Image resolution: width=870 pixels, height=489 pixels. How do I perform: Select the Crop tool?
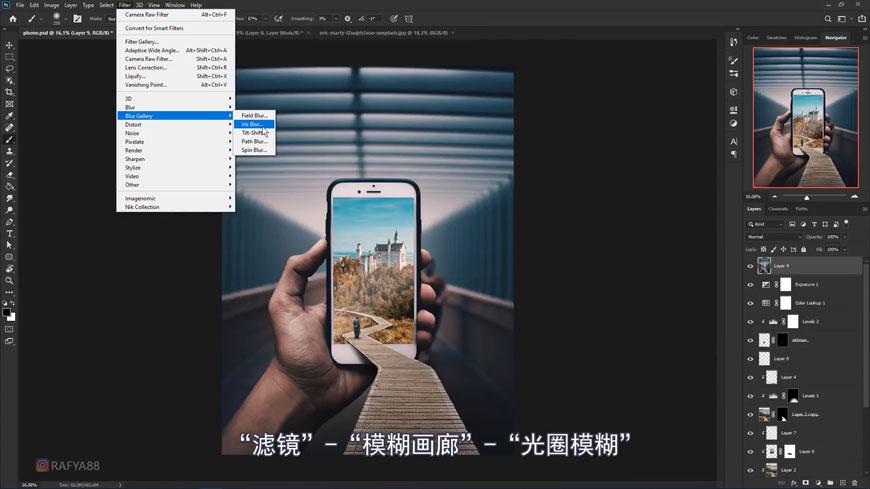(9, 92)
